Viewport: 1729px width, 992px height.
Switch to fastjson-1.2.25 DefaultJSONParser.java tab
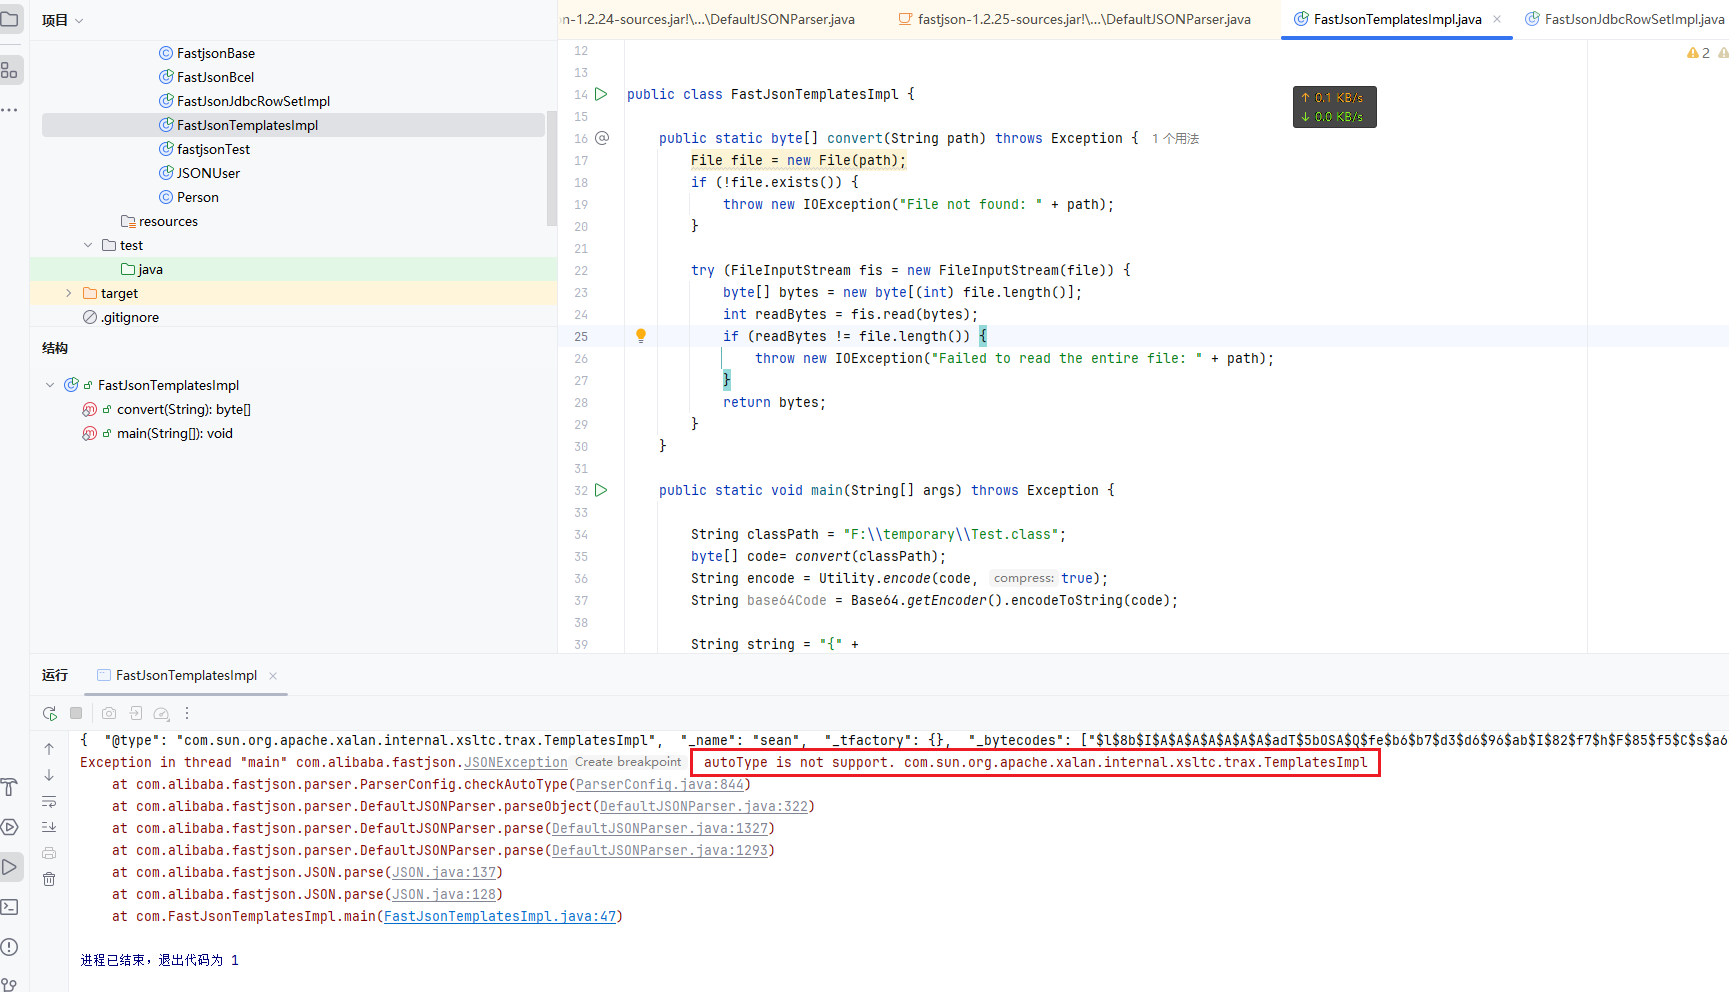point(1074,19)
